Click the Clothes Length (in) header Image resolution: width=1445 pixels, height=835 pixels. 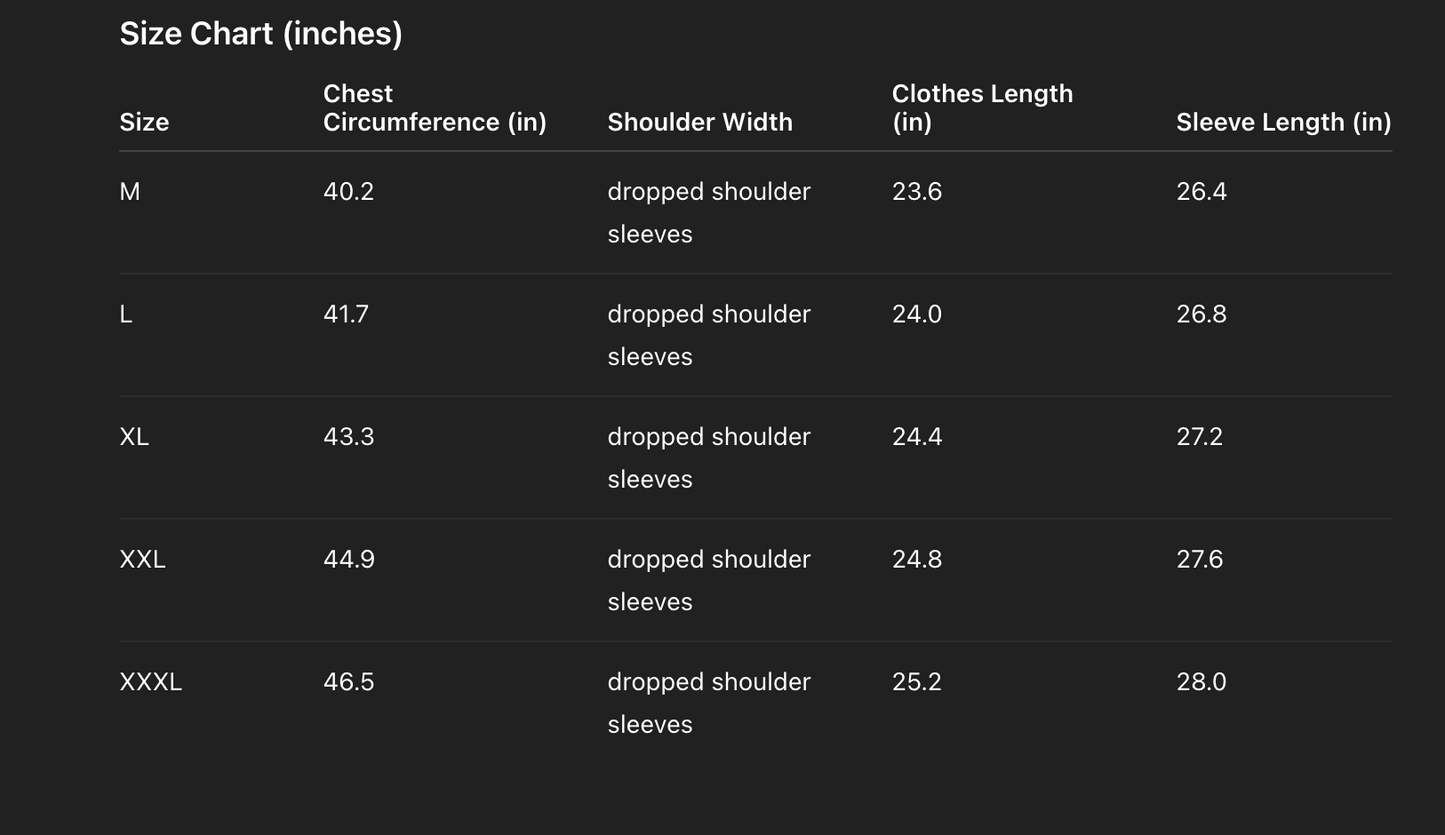982,108
